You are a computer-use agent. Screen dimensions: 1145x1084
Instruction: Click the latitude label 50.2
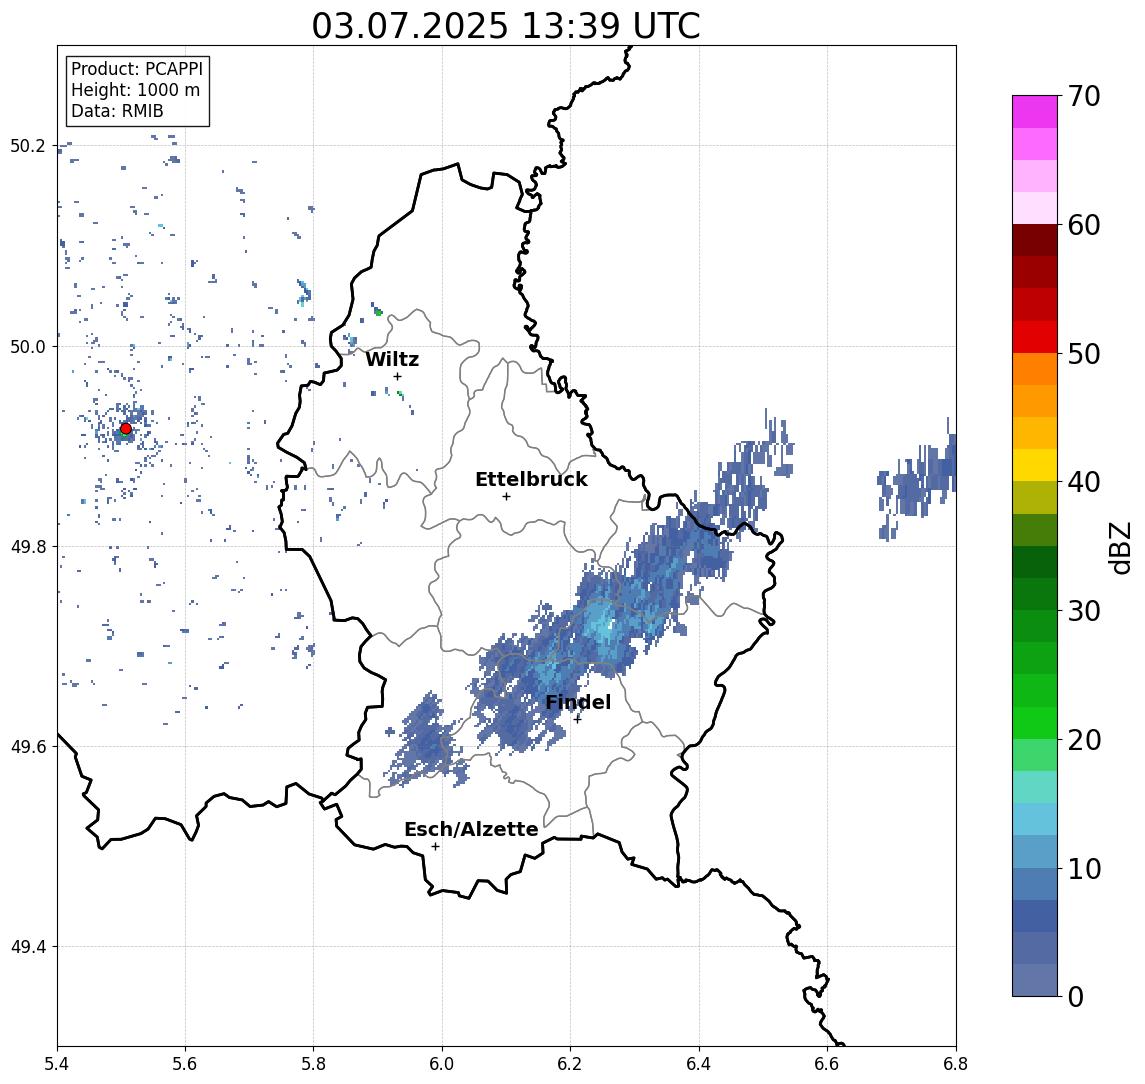click(28, 146)
